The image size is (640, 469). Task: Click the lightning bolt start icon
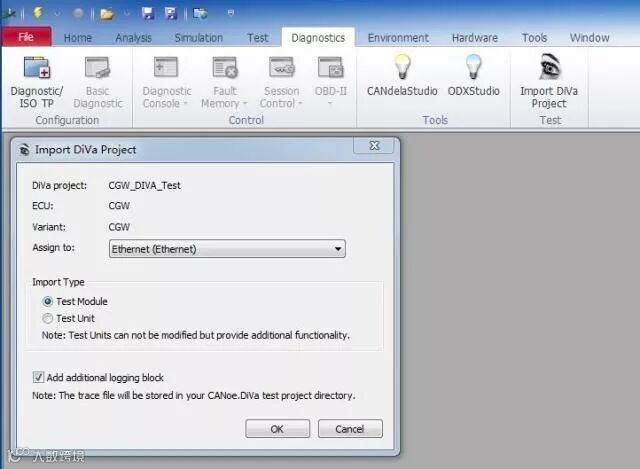38,13
